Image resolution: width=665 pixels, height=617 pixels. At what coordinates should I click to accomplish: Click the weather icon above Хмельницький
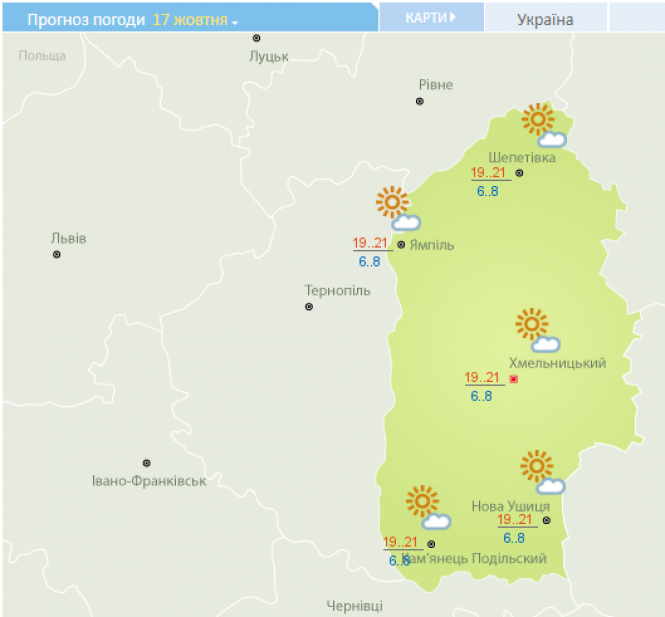point(536,330)
